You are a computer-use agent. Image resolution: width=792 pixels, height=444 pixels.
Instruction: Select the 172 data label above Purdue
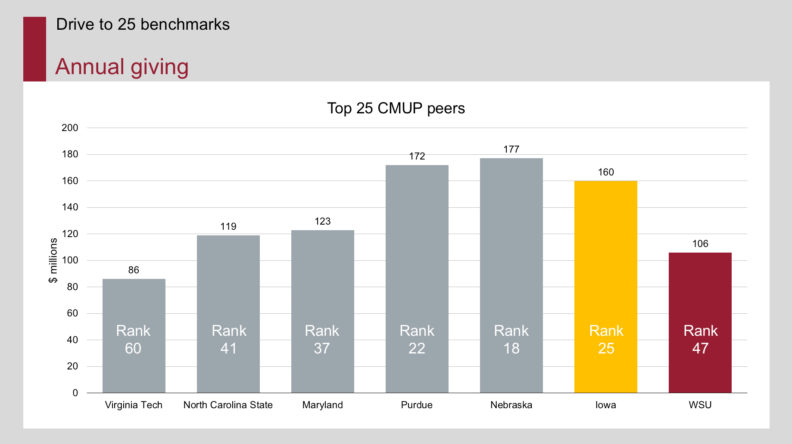pos(417,156)
